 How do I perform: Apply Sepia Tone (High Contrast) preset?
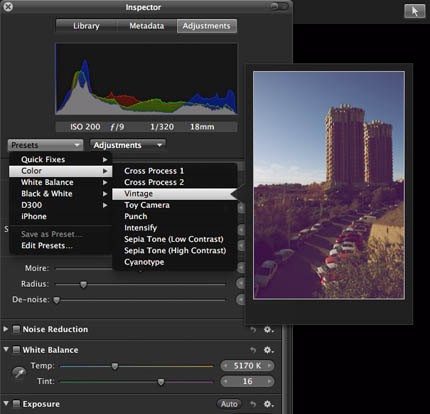point(175,250)
